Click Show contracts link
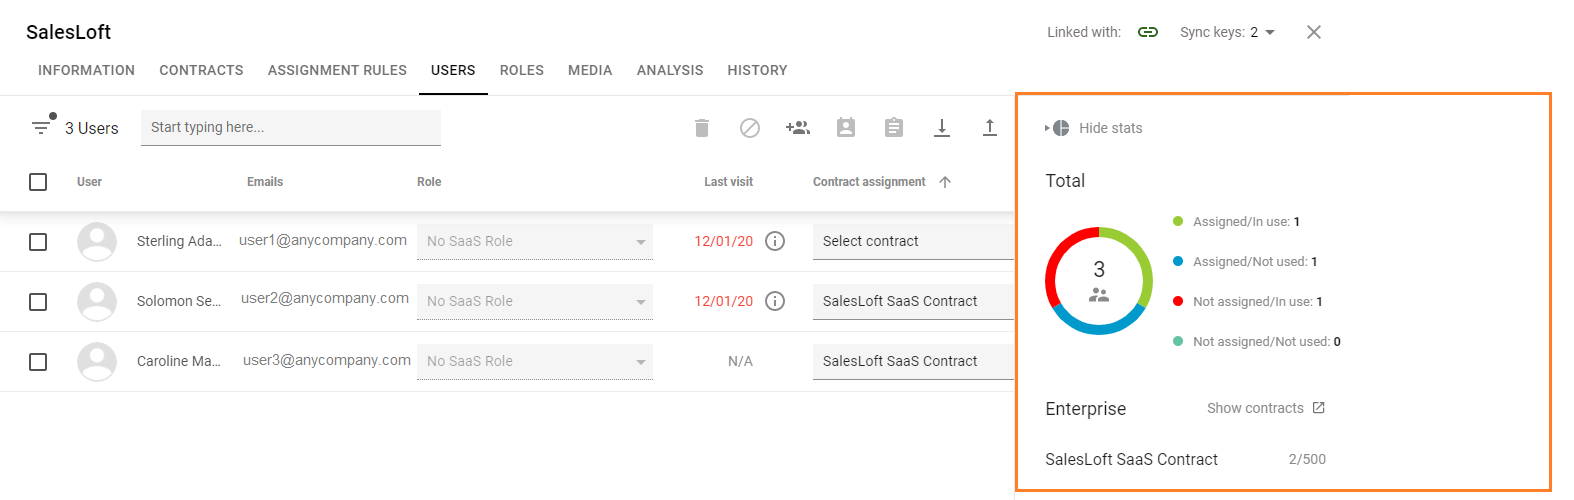Screen dimensions: 1574x500 1255,408
